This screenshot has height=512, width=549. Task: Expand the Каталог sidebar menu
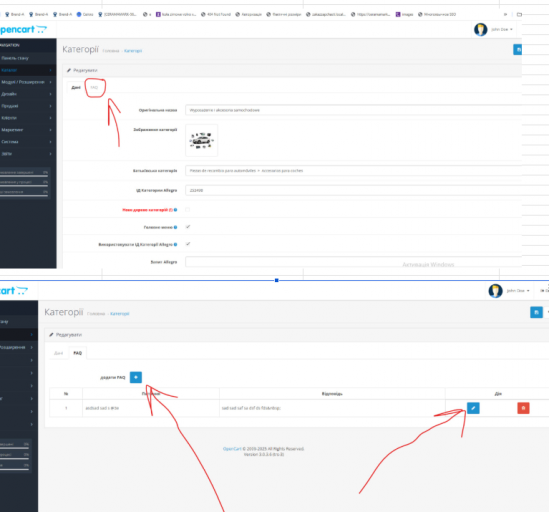pyautogui.click(x=28, y=70)
